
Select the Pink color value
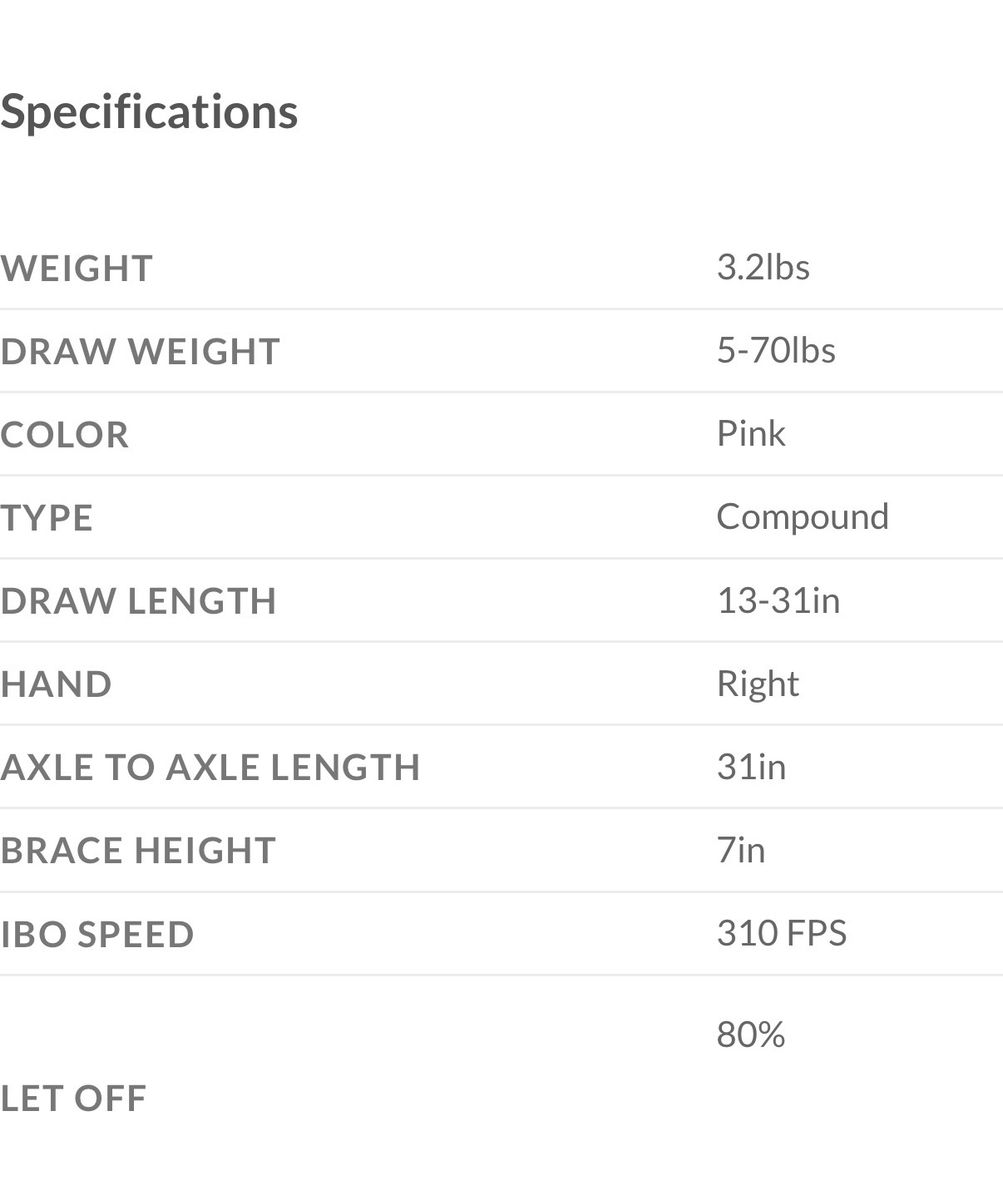751,433
